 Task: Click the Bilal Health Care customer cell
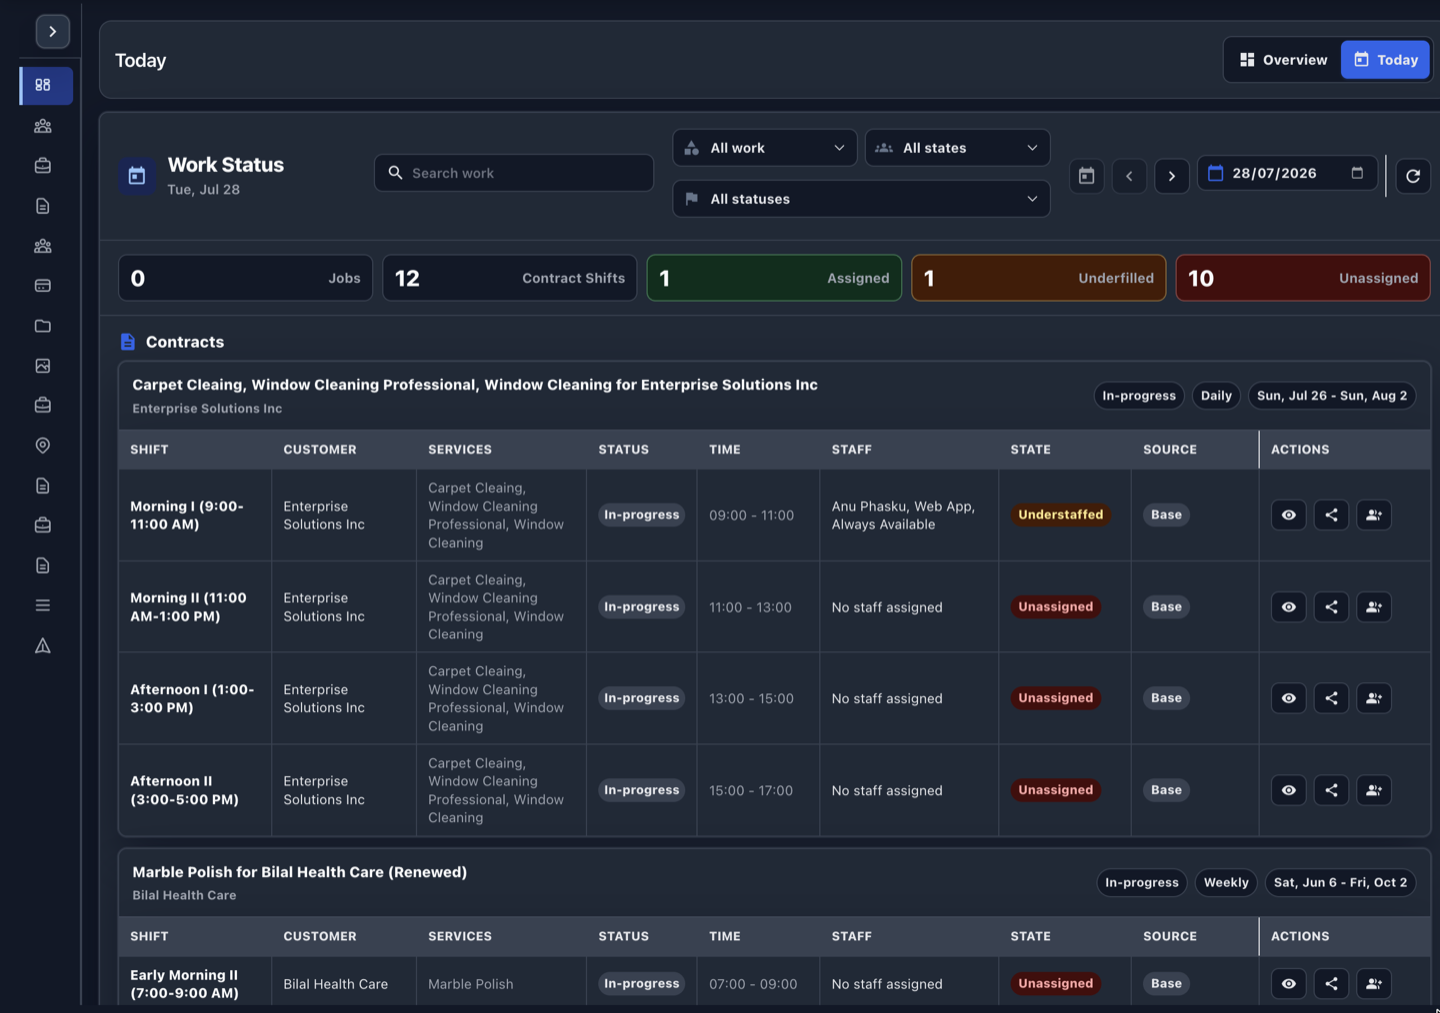pos(344,984)
